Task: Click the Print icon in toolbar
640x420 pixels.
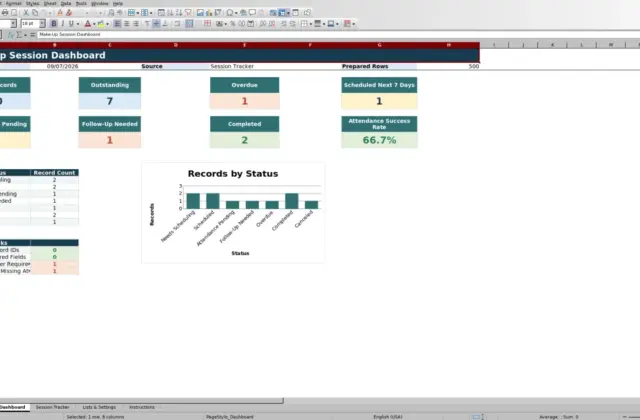Action: [x=5, y=13]
